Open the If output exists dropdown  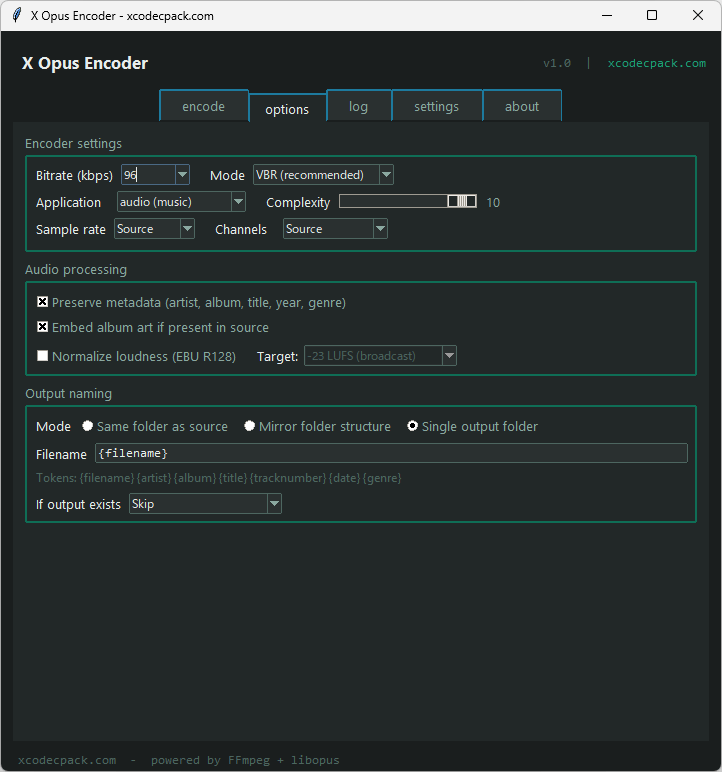coord(205,504)
